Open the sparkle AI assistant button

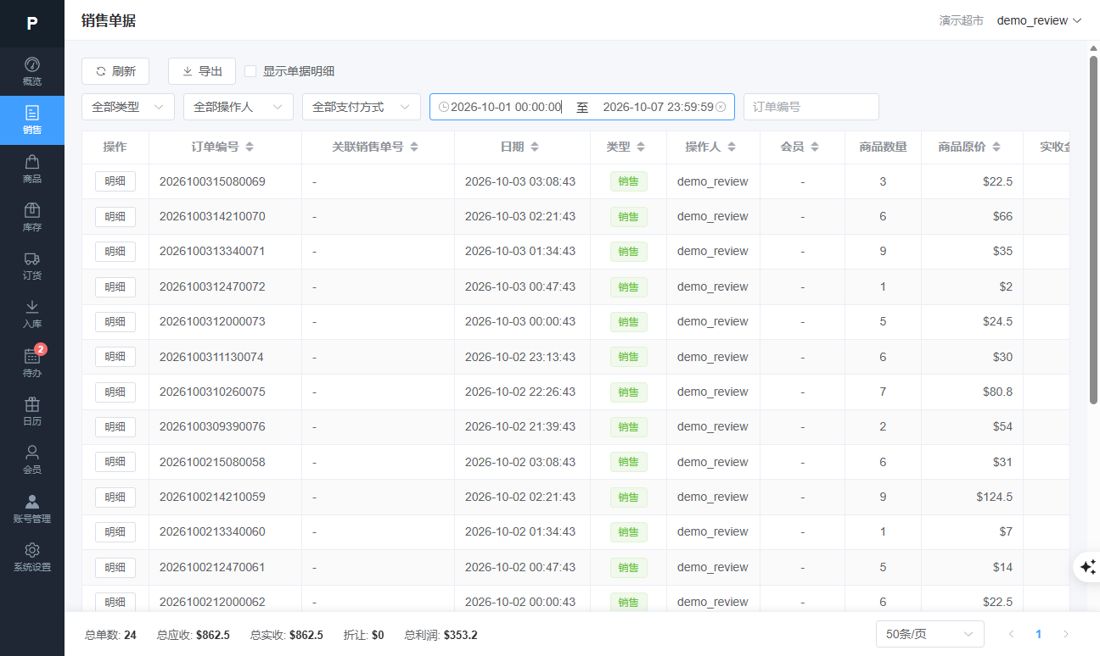coord(1088,566)
